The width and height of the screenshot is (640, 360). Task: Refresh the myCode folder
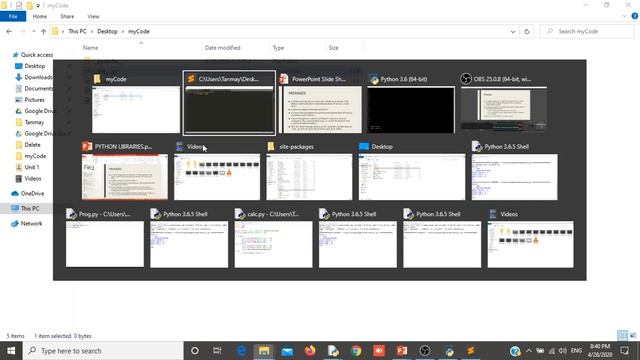(527, 31)
